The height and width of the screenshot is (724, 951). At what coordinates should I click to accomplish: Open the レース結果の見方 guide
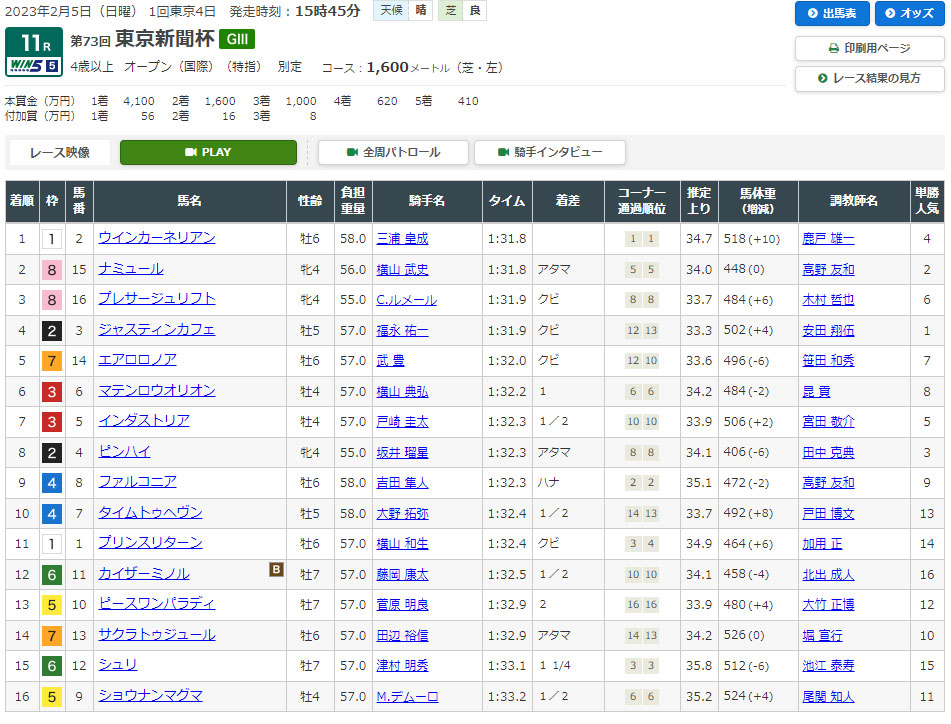coord(869,78)
